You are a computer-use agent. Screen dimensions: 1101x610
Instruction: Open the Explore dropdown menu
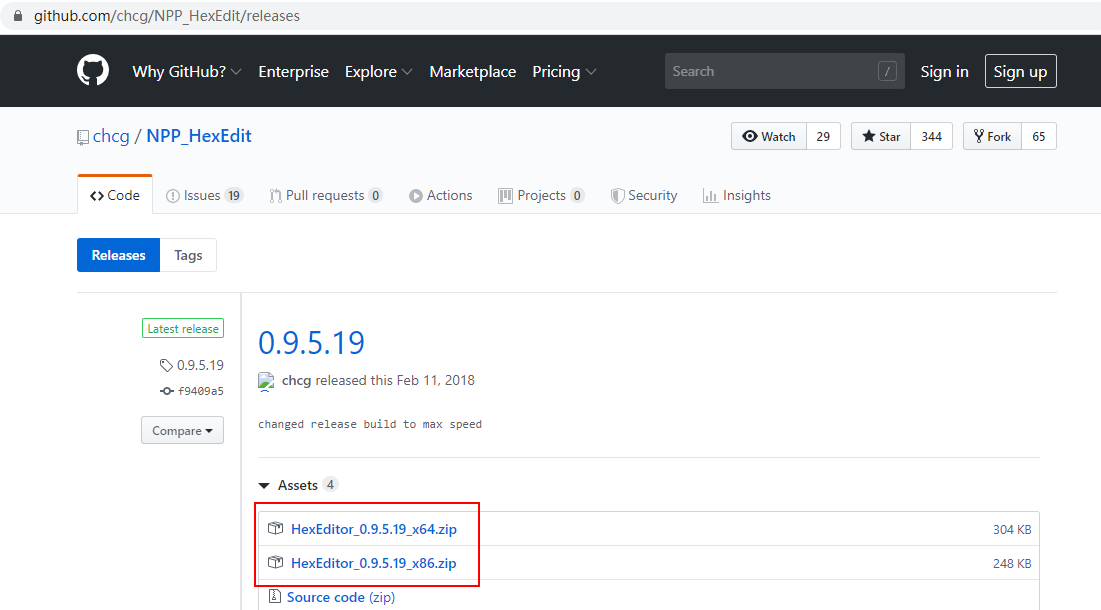click(x=378, y=72)
